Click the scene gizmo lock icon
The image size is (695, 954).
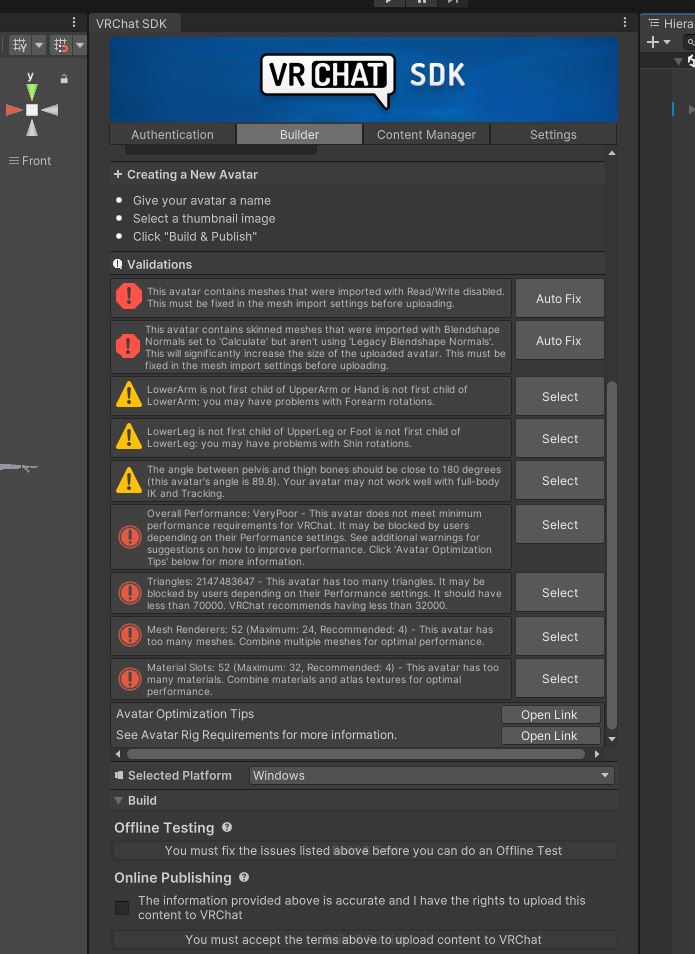point(64,79)
